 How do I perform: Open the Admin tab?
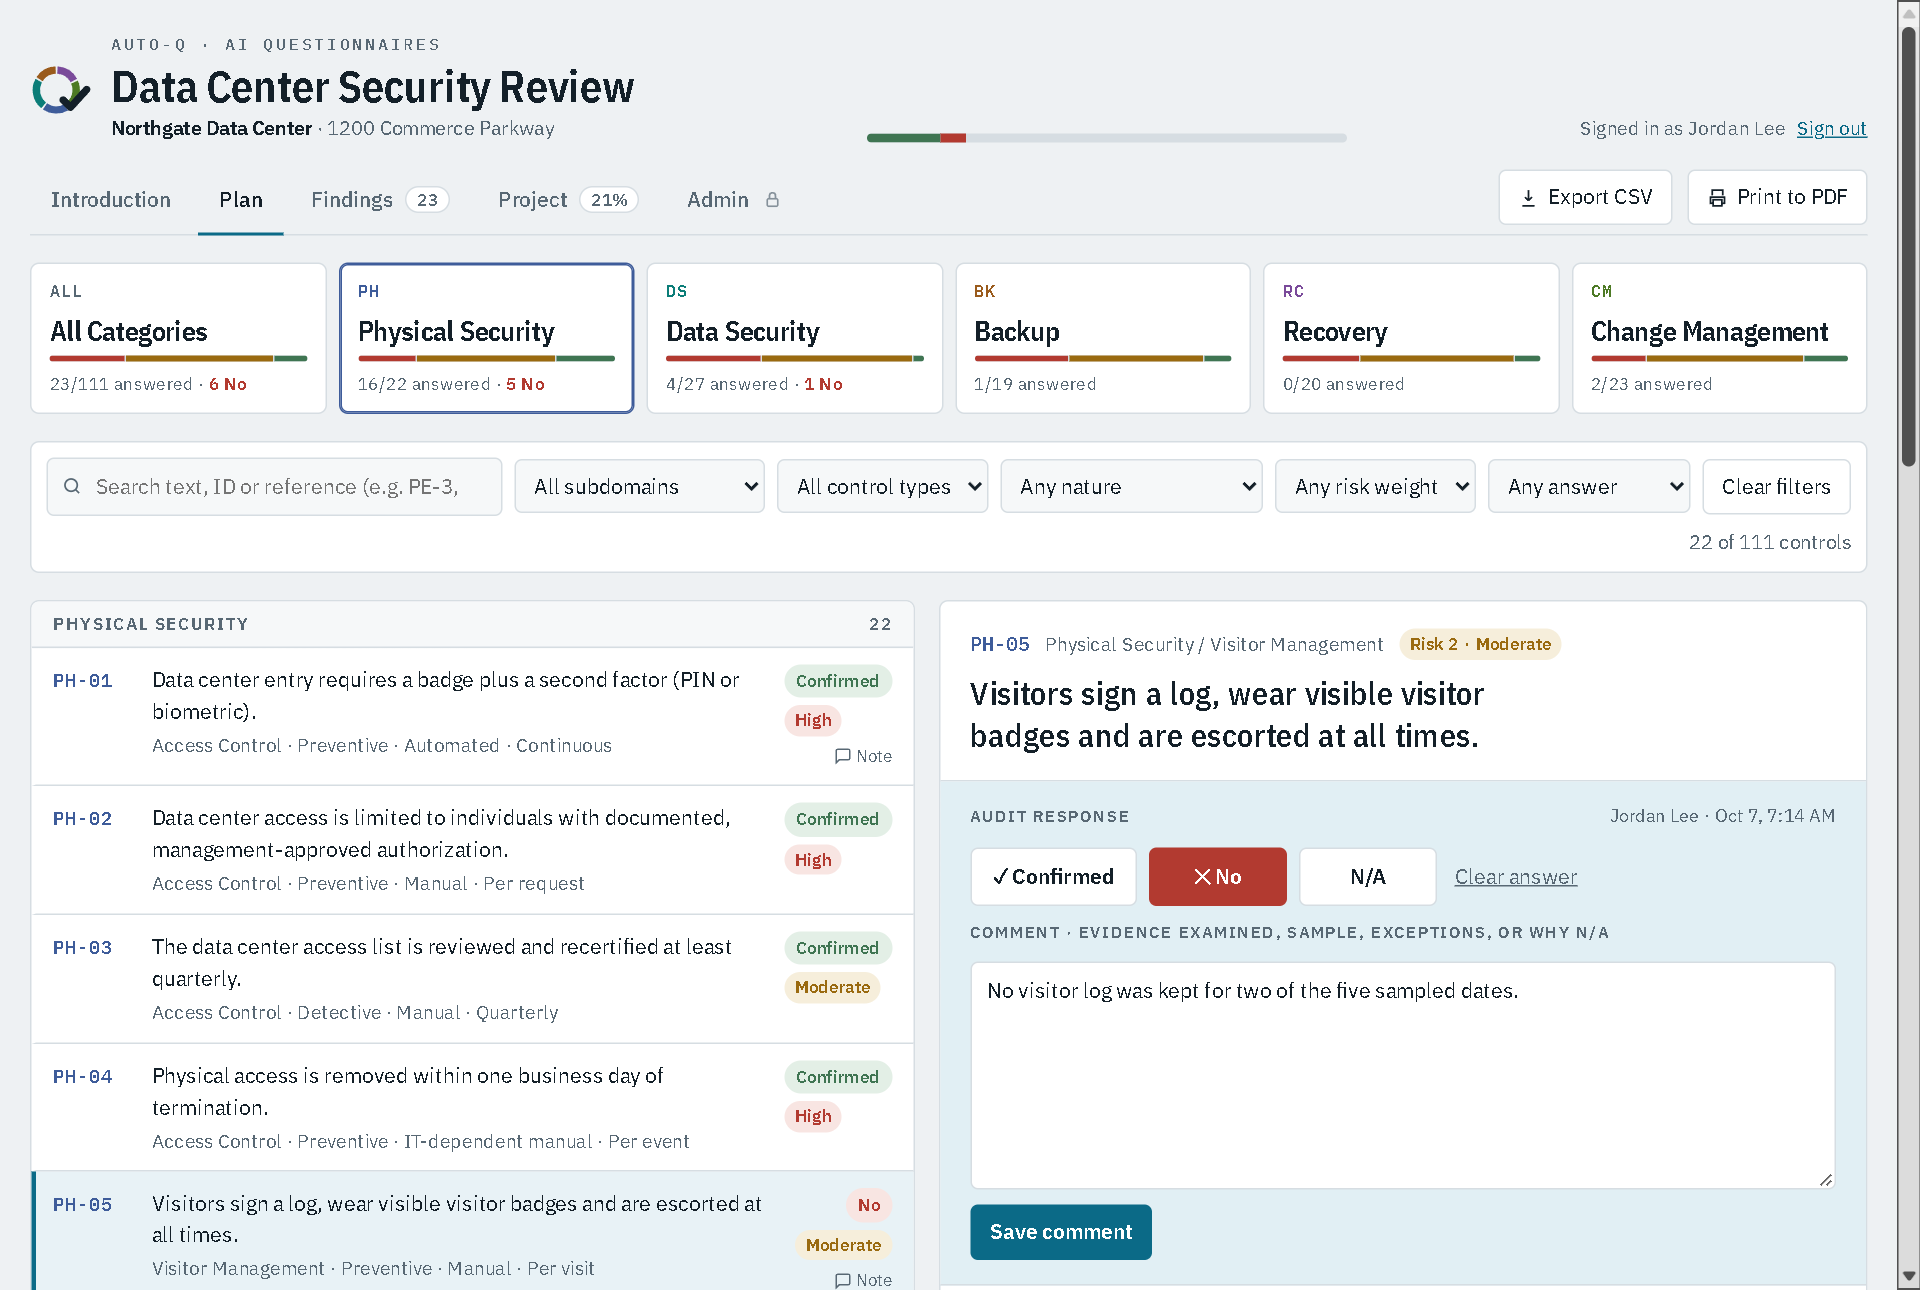(733, 200)
